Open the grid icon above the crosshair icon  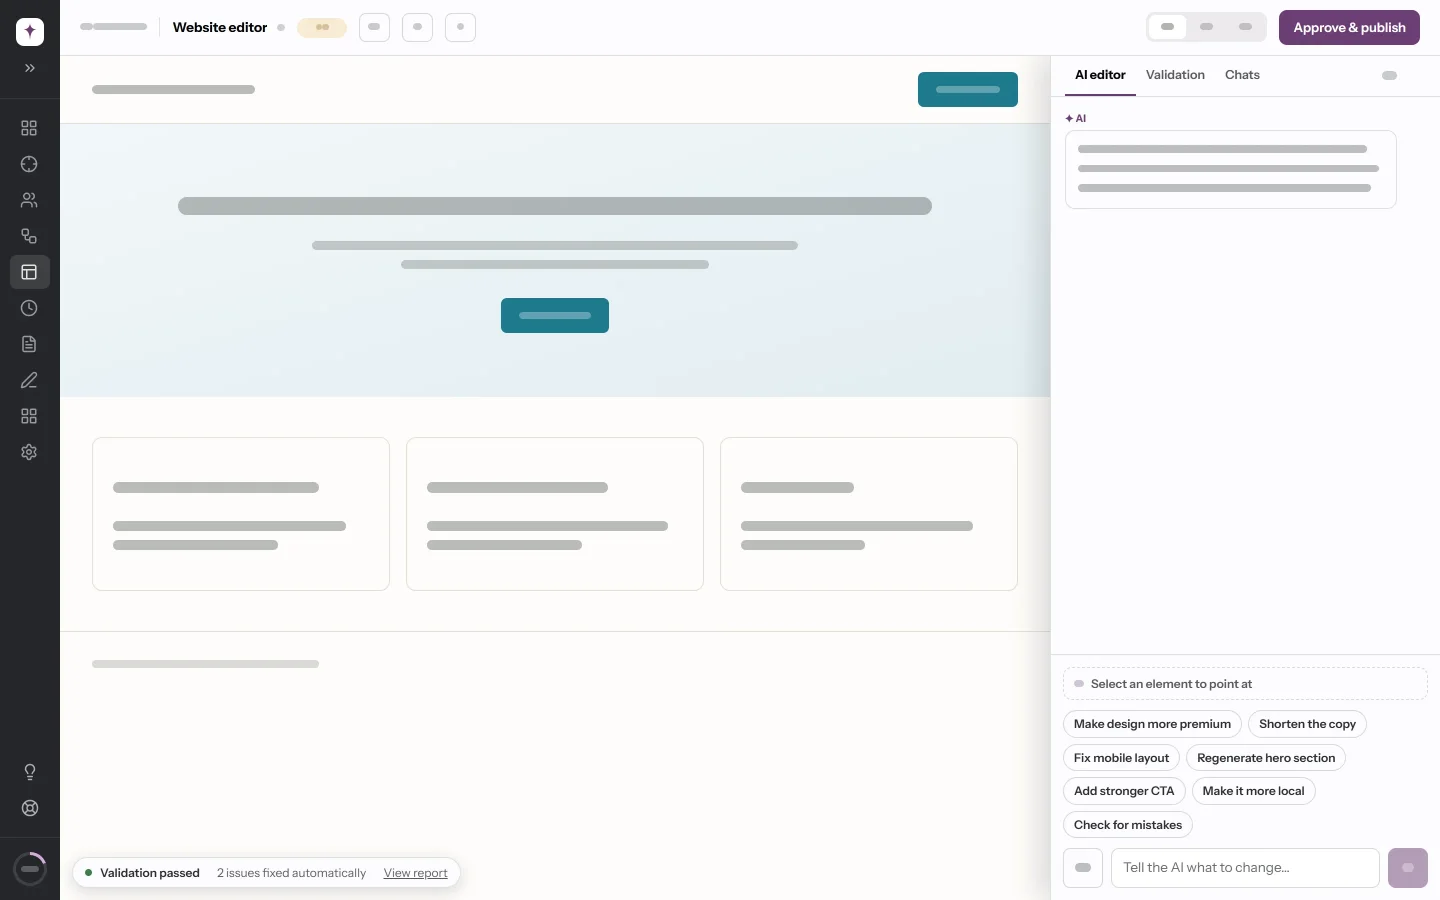pyautogui.click(x=29, y=128)
